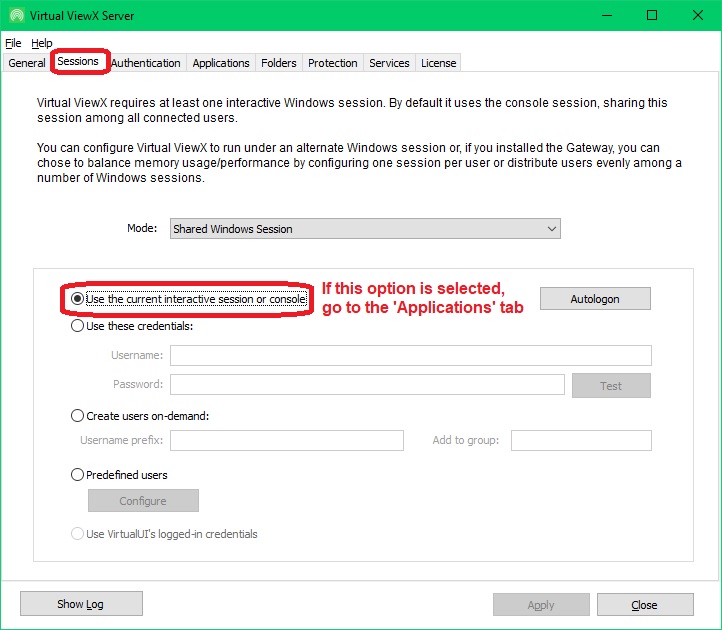
Task: Click the Add to group field
Action: click(x=582, y=441)
